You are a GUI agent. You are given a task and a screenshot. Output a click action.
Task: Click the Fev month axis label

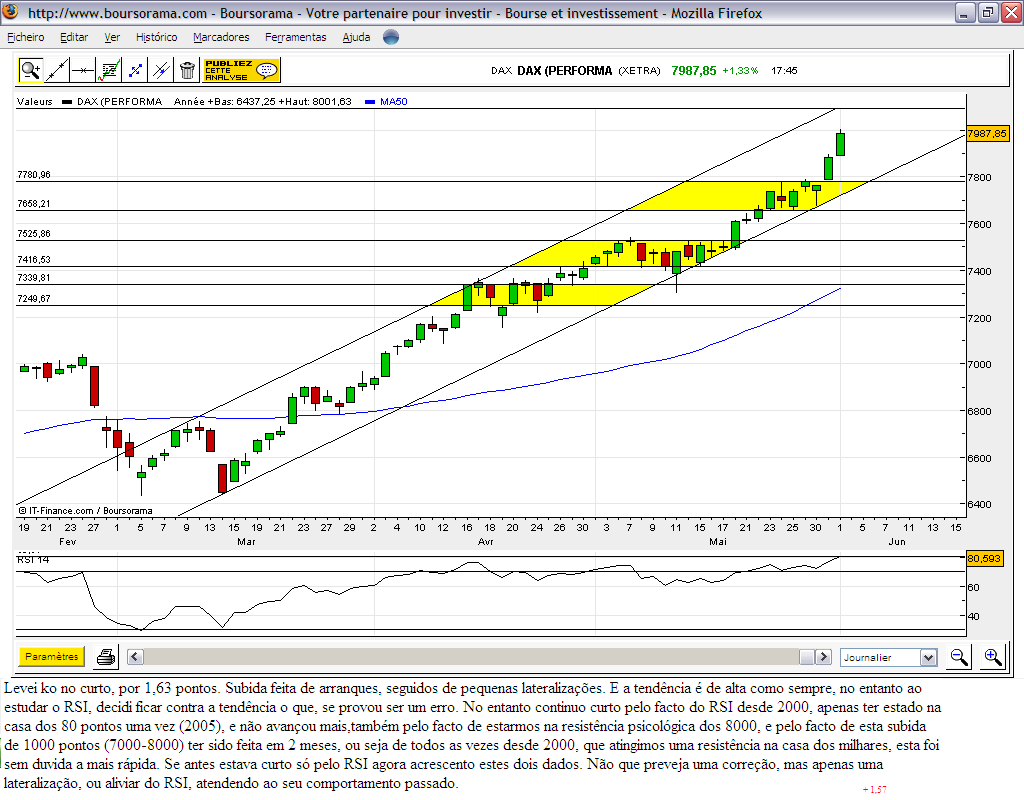coord(67,541)
